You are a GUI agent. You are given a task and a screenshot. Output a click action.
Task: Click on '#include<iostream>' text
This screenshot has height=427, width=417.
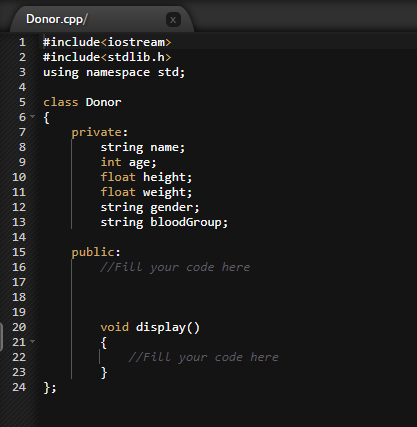(107, 42)
